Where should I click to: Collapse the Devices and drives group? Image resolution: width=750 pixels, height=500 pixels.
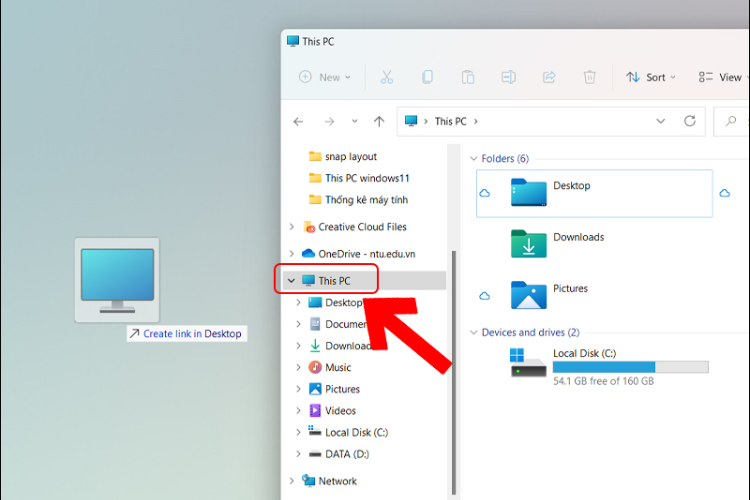point(473,332)
